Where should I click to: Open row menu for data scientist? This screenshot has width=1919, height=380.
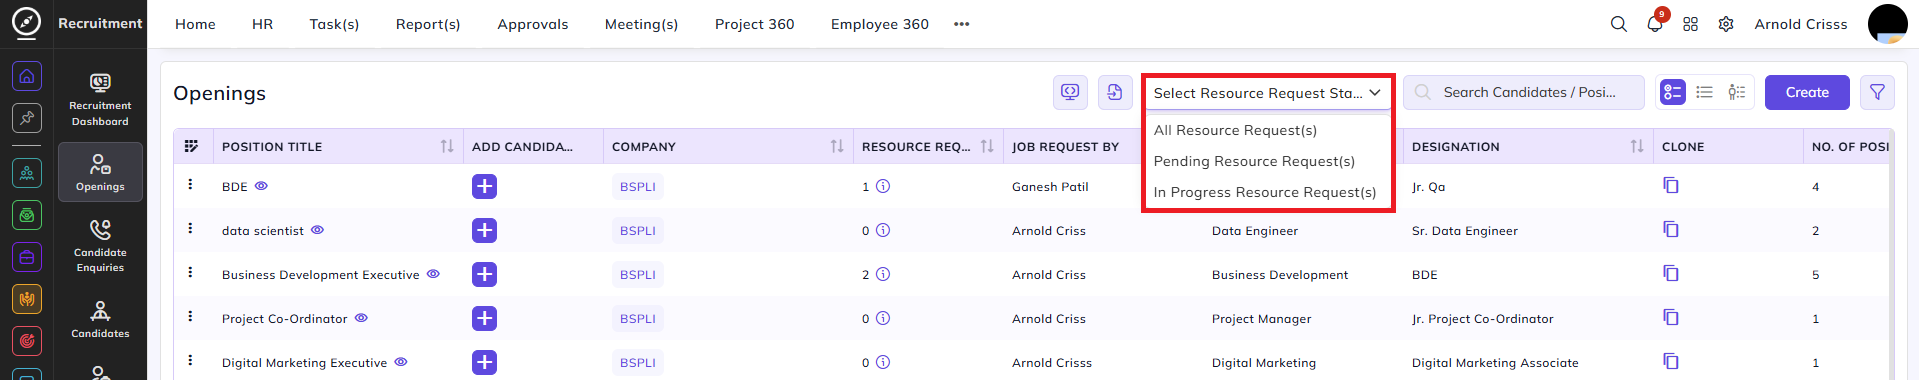click(190, 229)
